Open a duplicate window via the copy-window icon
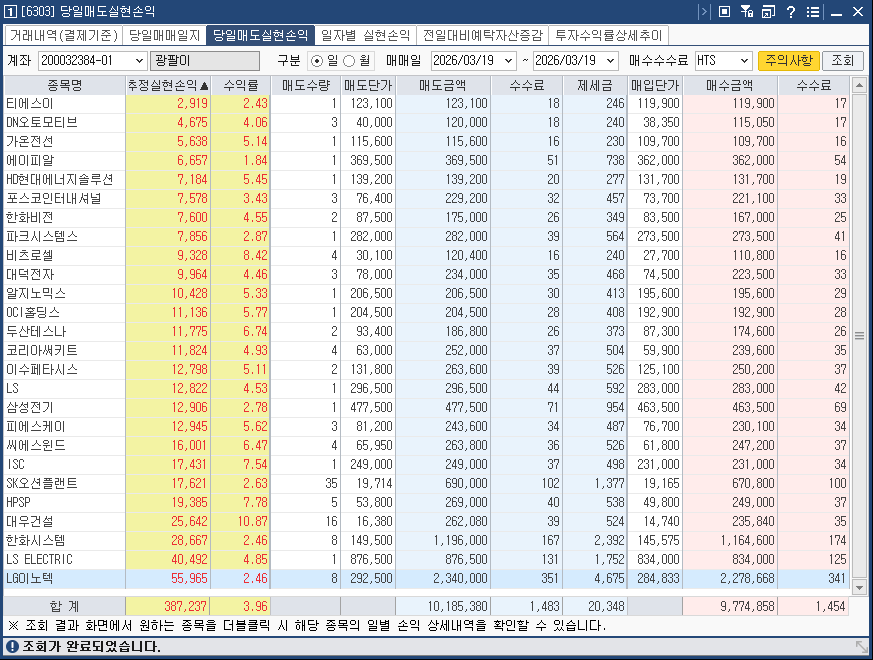The image size is (873, 660). (768, 11)
